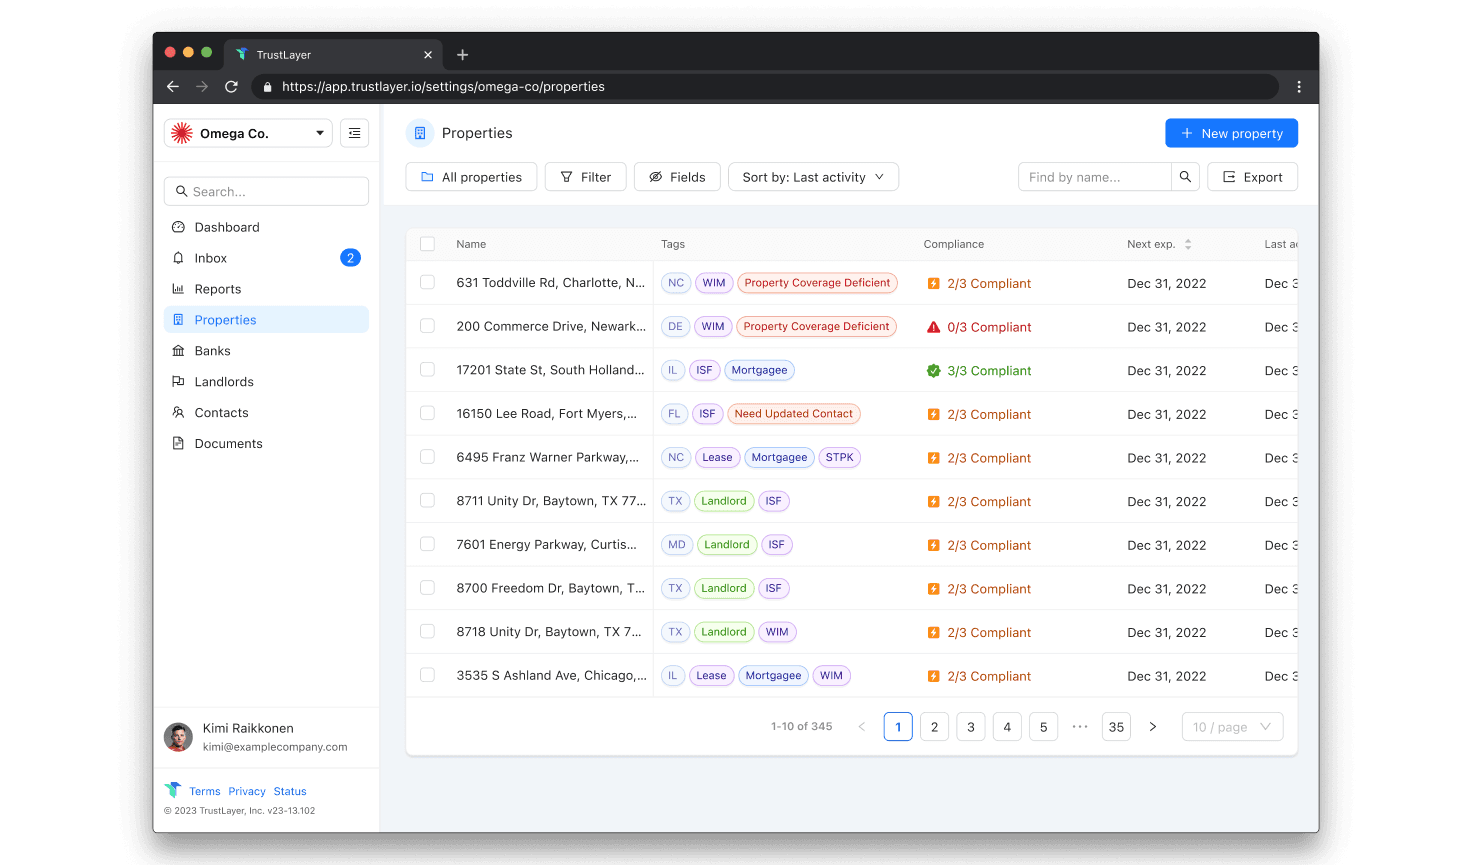Select the checkbox for 17201 State St
Screen dimensions: 1472x865
pos(427,370)
